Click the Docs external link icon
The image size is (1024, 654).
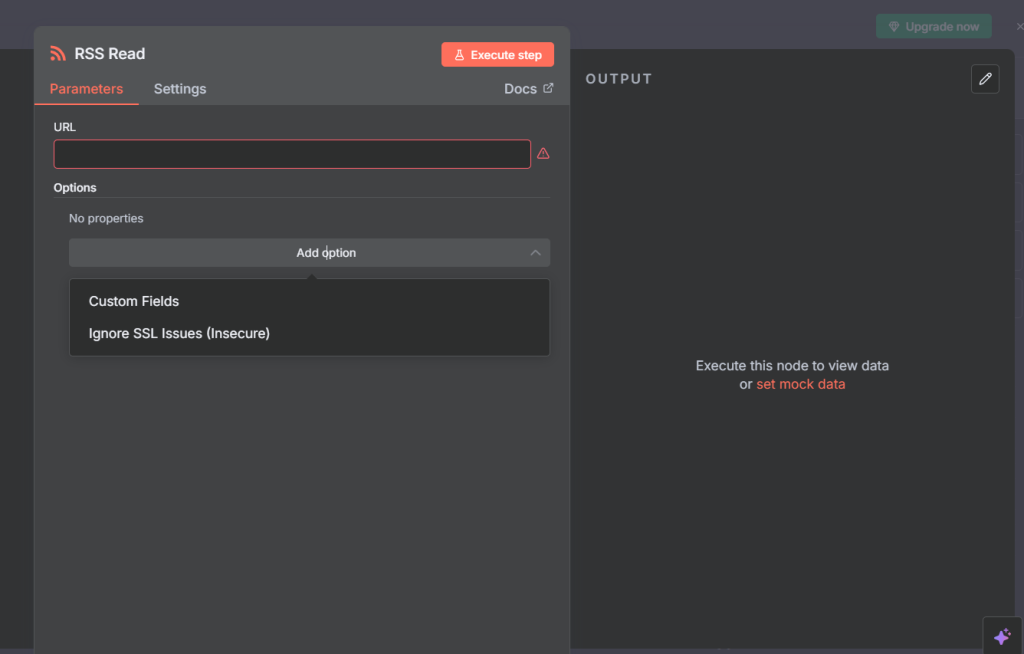(x=548, y=88)
